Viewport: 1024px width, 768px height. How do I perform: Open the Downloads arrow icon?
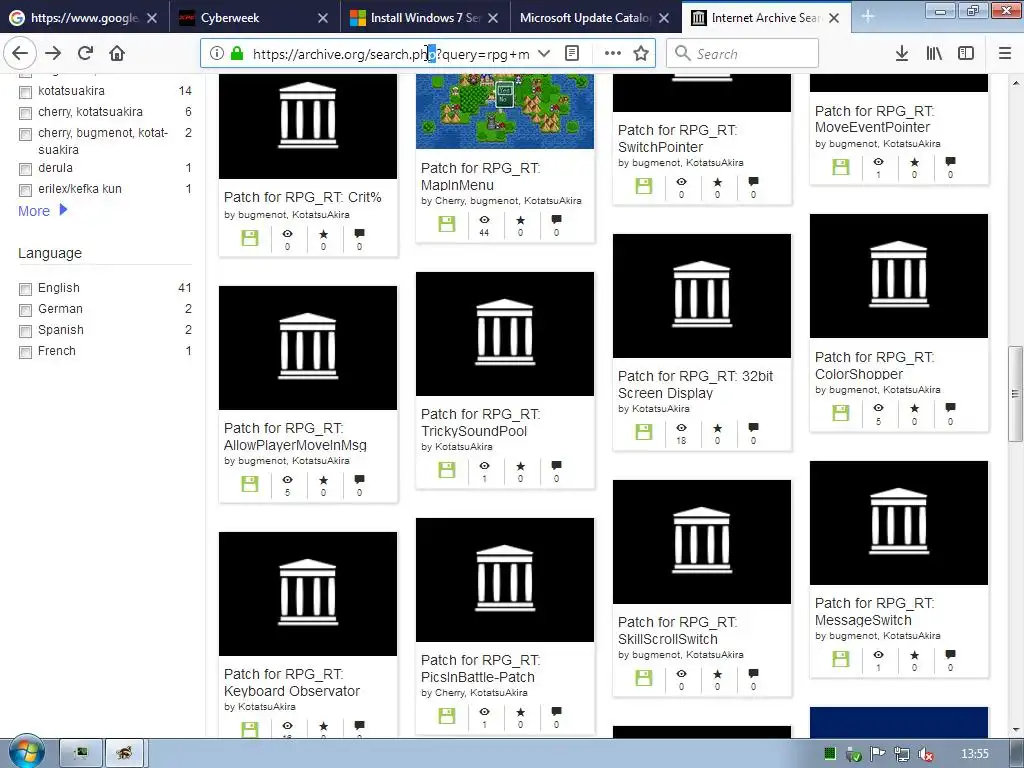coord(901,54)
